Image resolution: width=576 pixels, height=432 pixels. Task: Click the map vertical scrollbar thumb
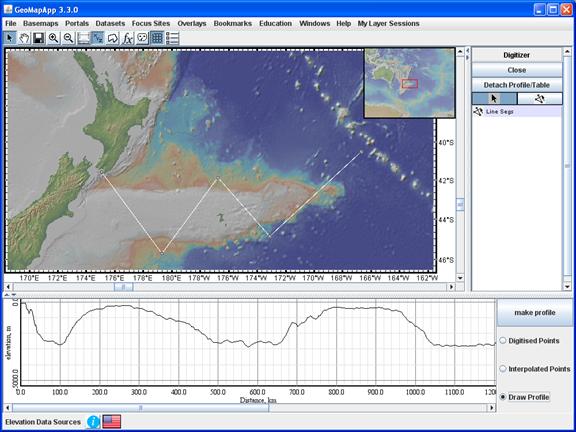pyautogui.click(x=460, y=204)
